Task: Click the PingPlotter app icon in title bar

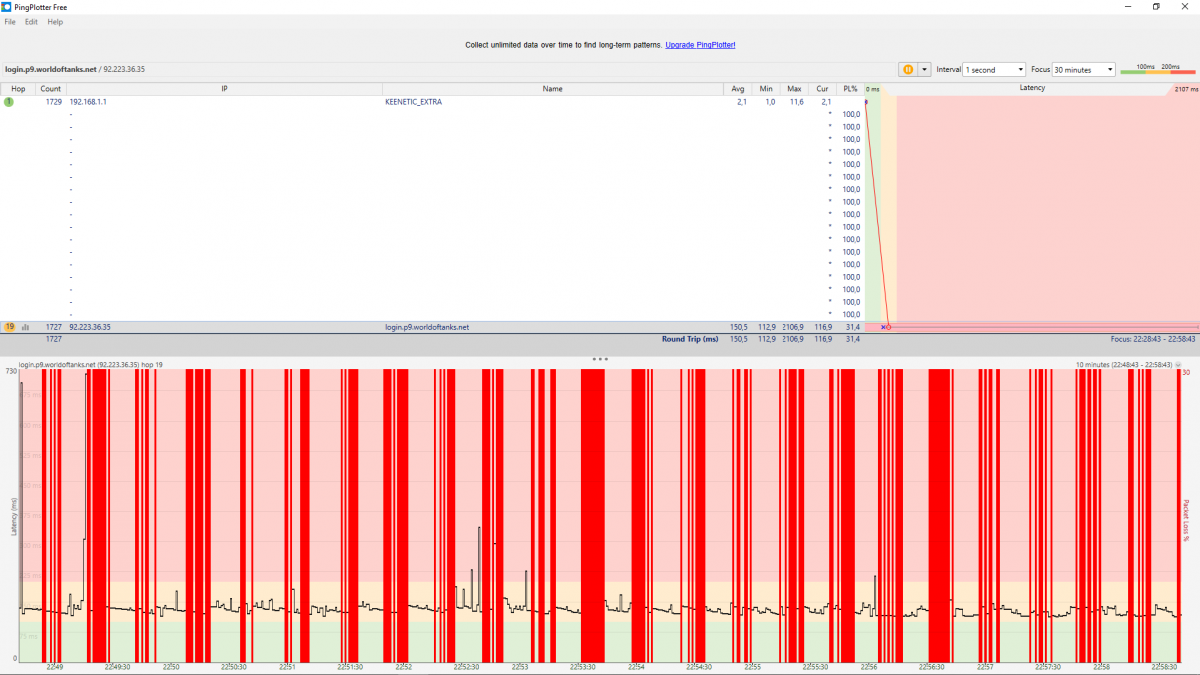Action: click(x=6, y=6)
